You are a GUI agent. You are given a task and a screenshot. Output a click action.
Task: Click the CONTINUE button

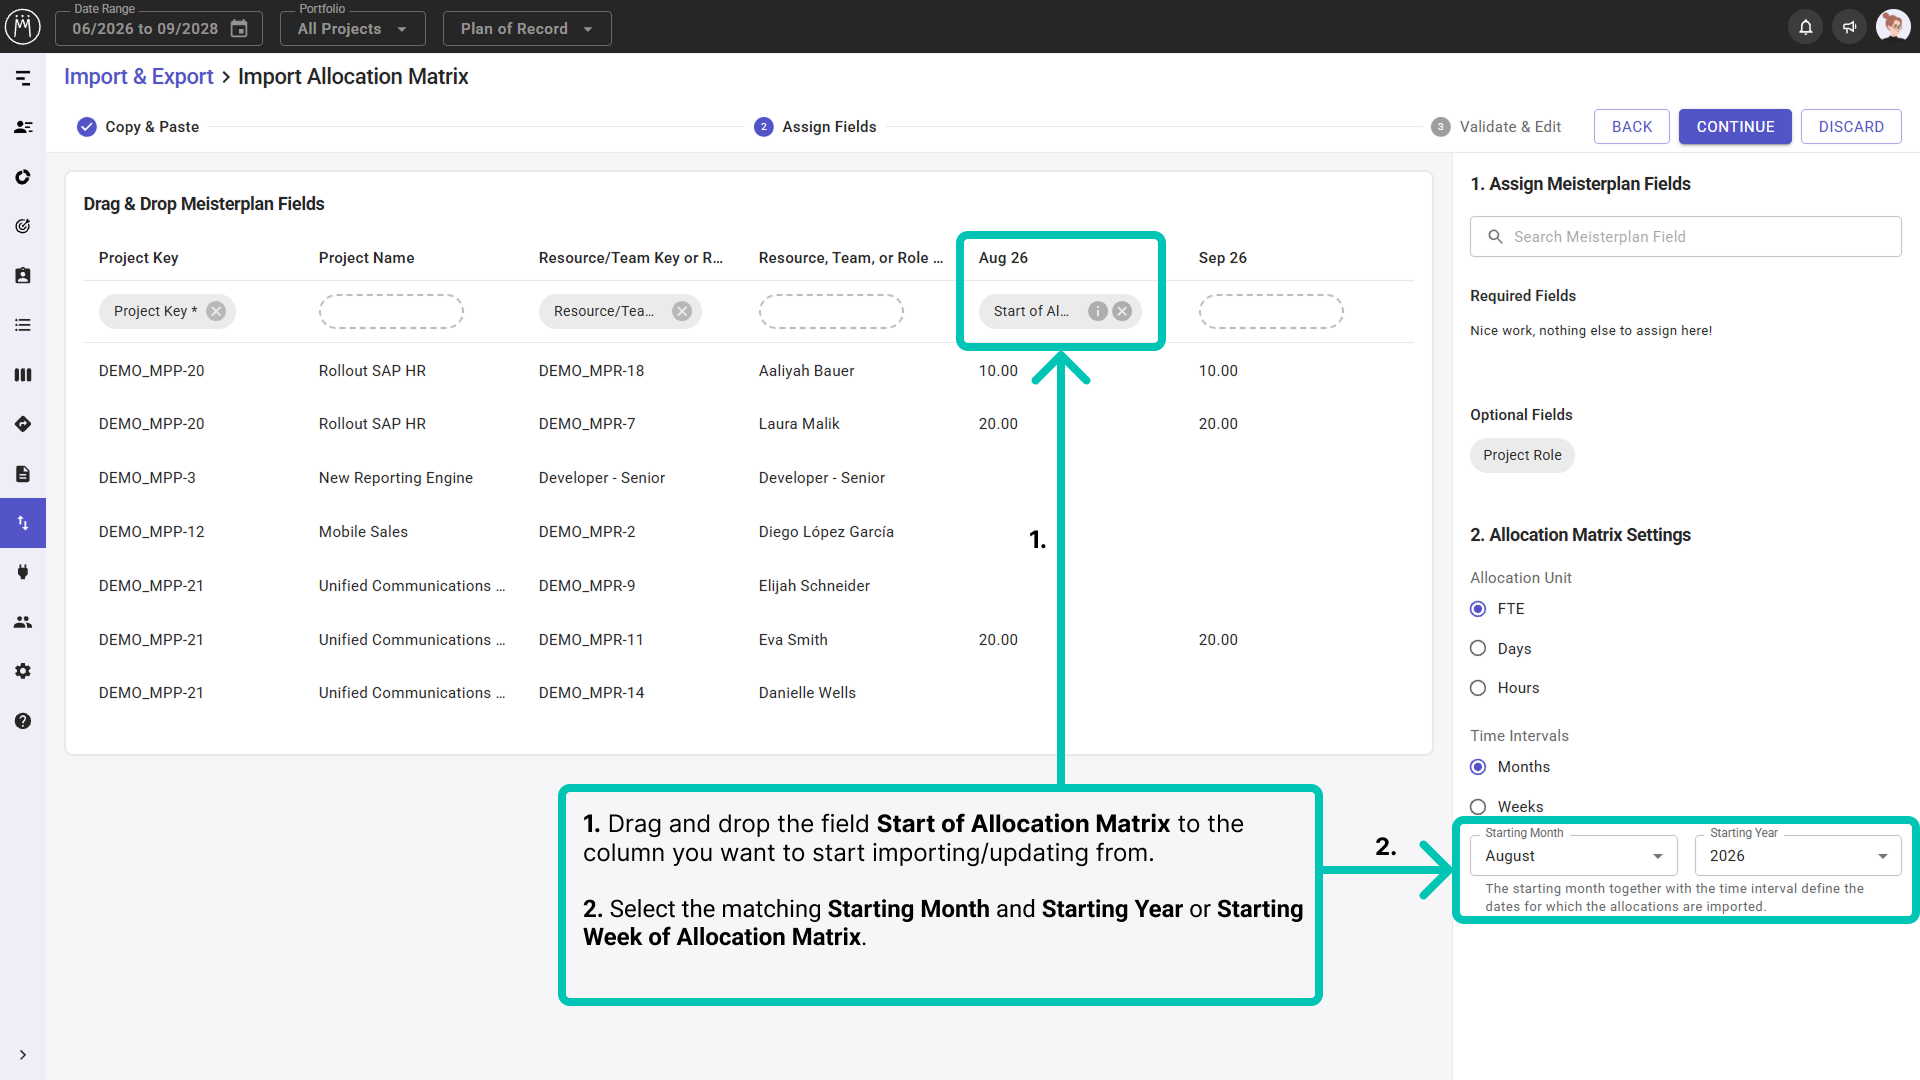[1735, 127]
